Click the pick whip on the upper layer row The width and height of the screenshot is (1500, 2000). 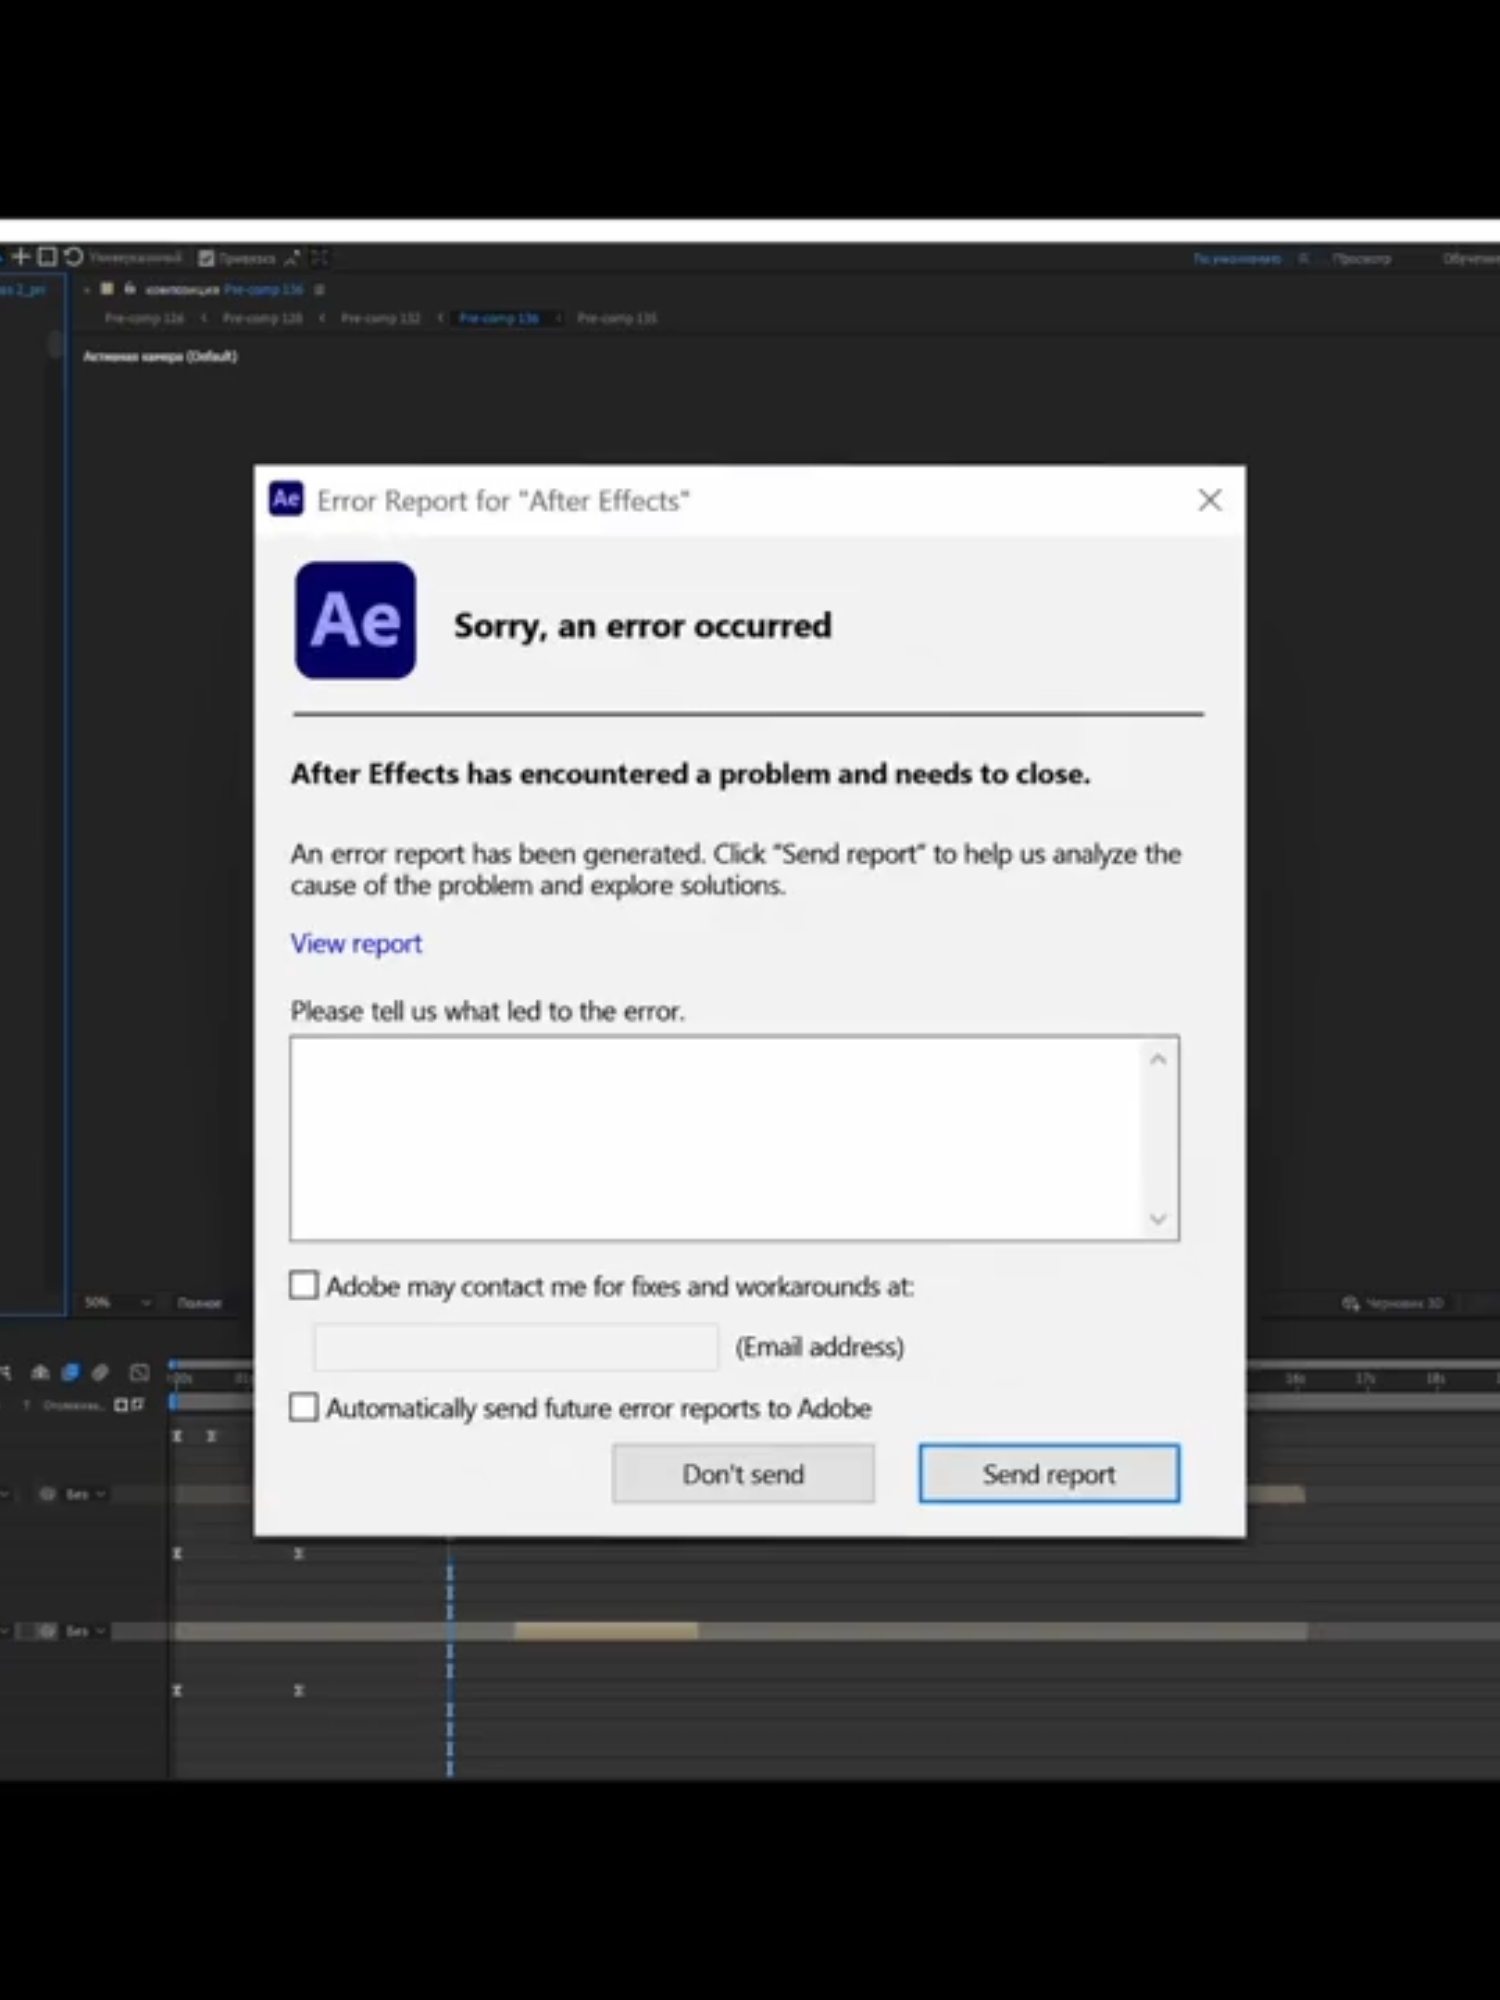tap(47, 1494)
